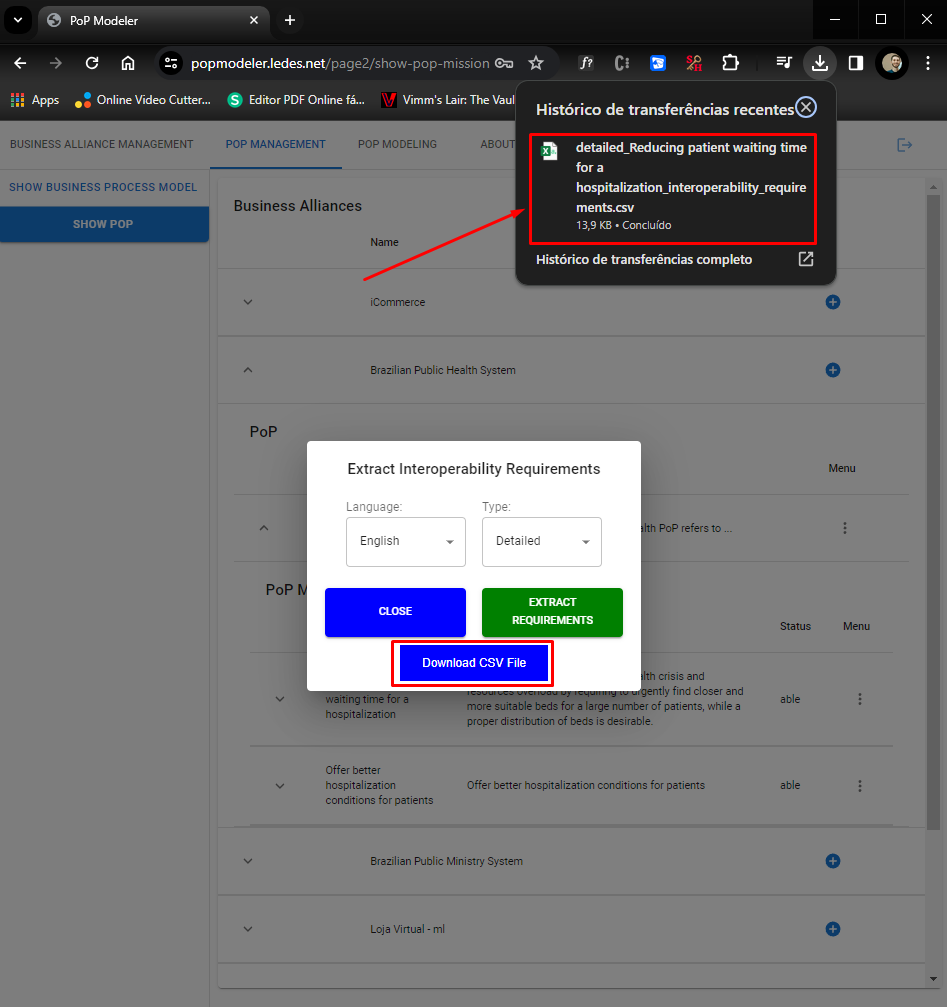Collapse the PoP row chevron

coord(264,528)
